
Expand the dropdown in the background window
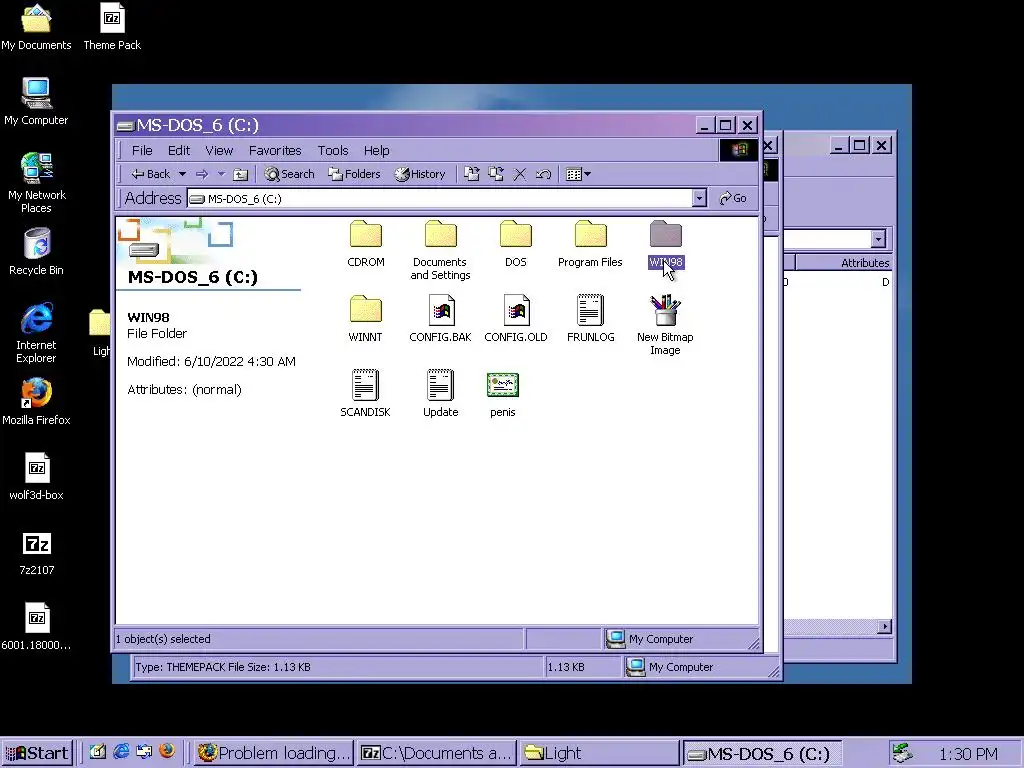878,239
